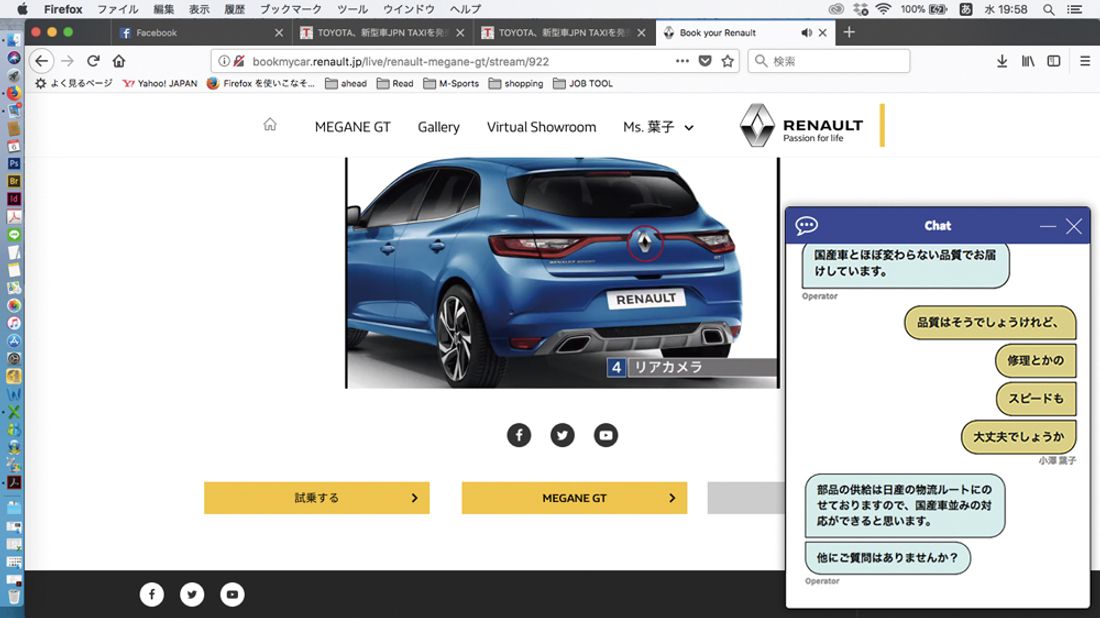Bookmark this page with the star
Viewport: 1100px width, 618px height.
(x=727, y=61)
